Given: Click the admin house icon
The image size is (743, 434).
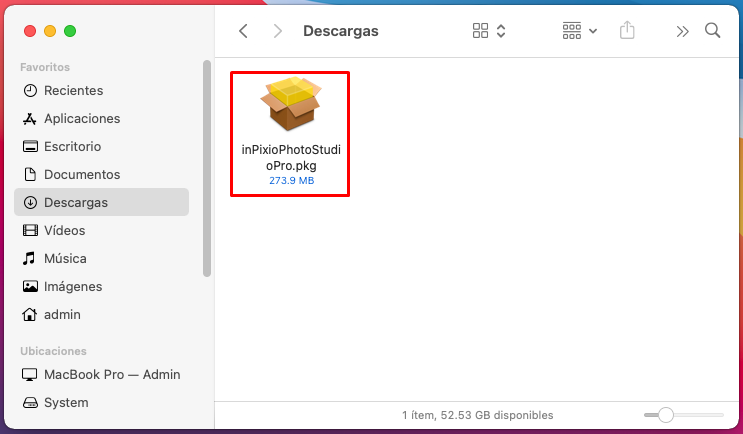Looking at the screenshot, I should coord(30,314).
